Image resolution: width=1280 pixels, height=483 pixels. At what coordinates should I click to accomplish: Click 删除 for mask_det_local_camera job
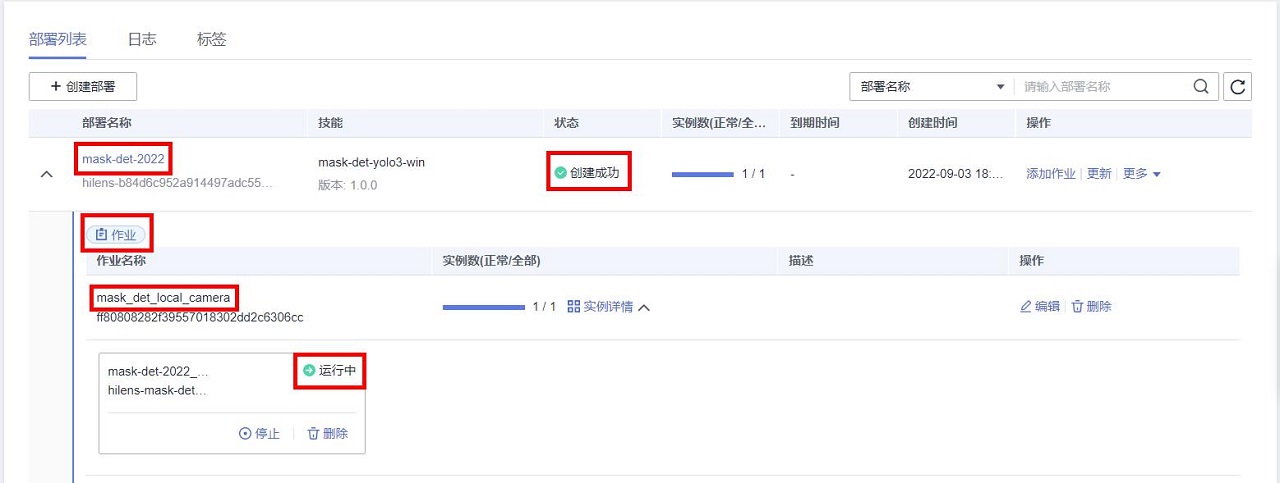pyautogui.click(x=1091, y=307)
